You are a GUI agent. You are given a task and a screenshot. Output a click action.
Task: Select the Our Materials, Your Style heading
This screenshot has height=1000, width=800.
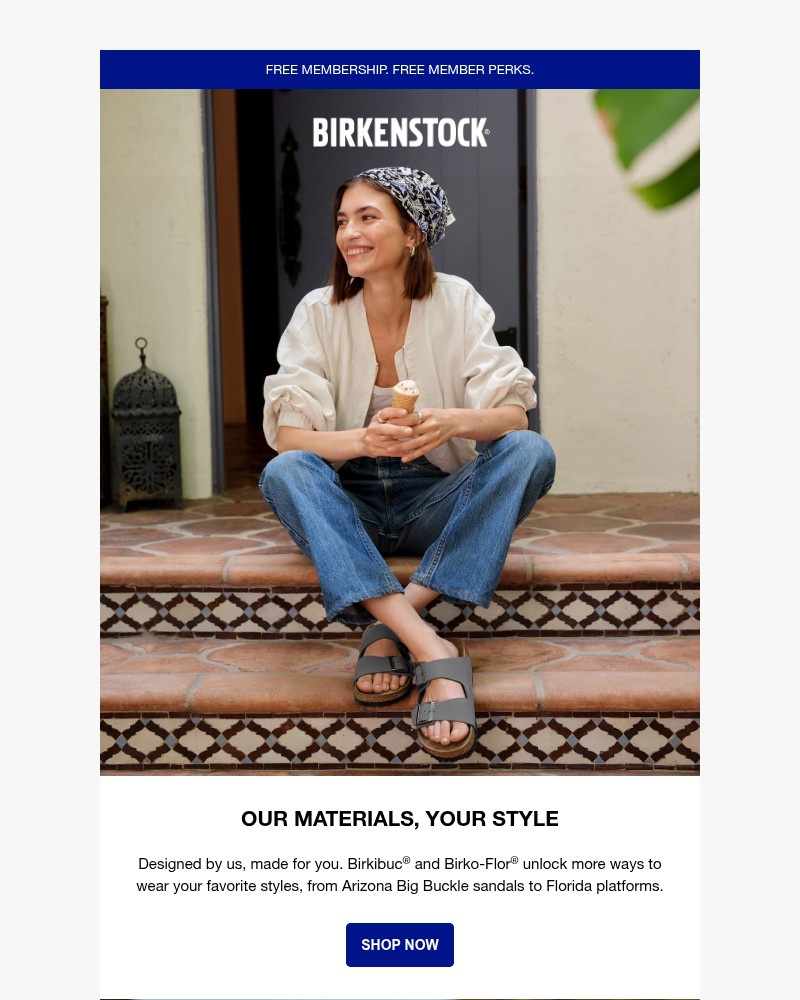pos(399,818)
